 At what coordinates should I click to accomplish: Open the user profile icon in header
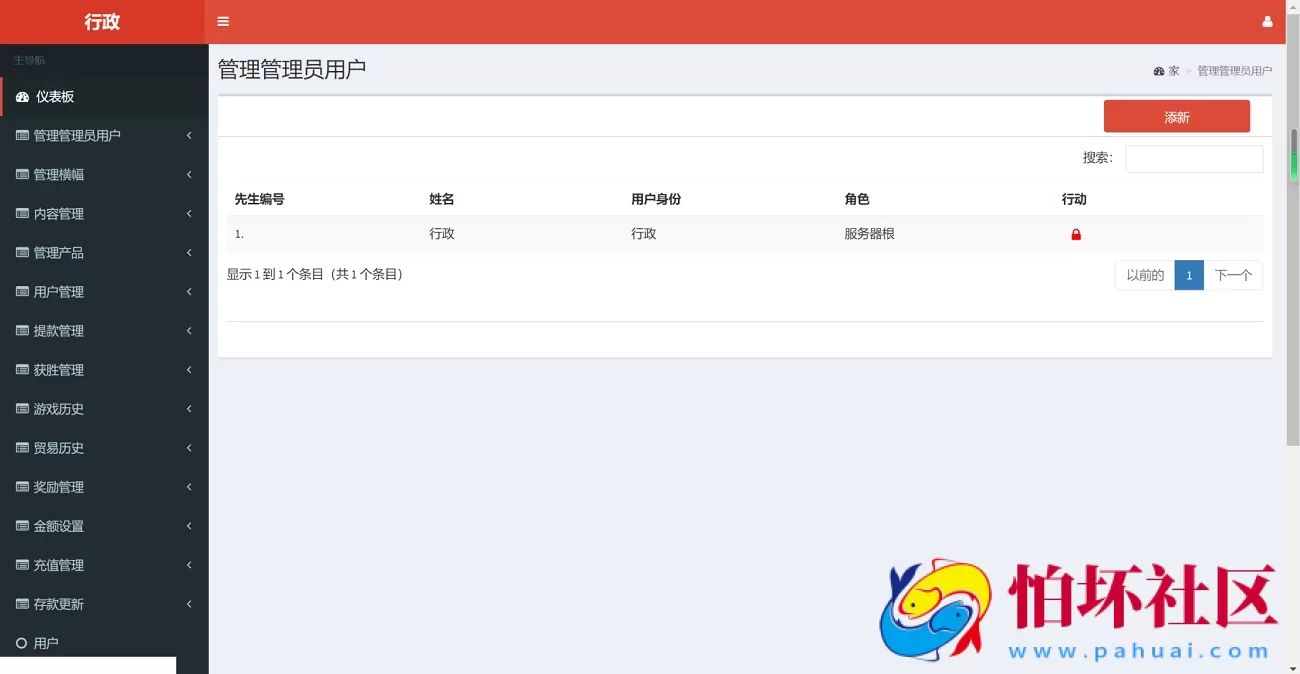tap(1267, 22)
